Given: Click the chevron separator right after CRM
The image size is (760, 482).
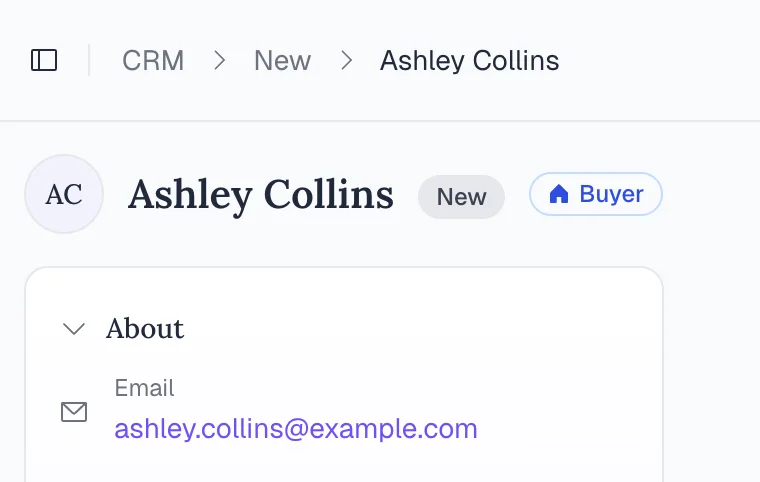Looking at the screenshot, I should (219, 61).
